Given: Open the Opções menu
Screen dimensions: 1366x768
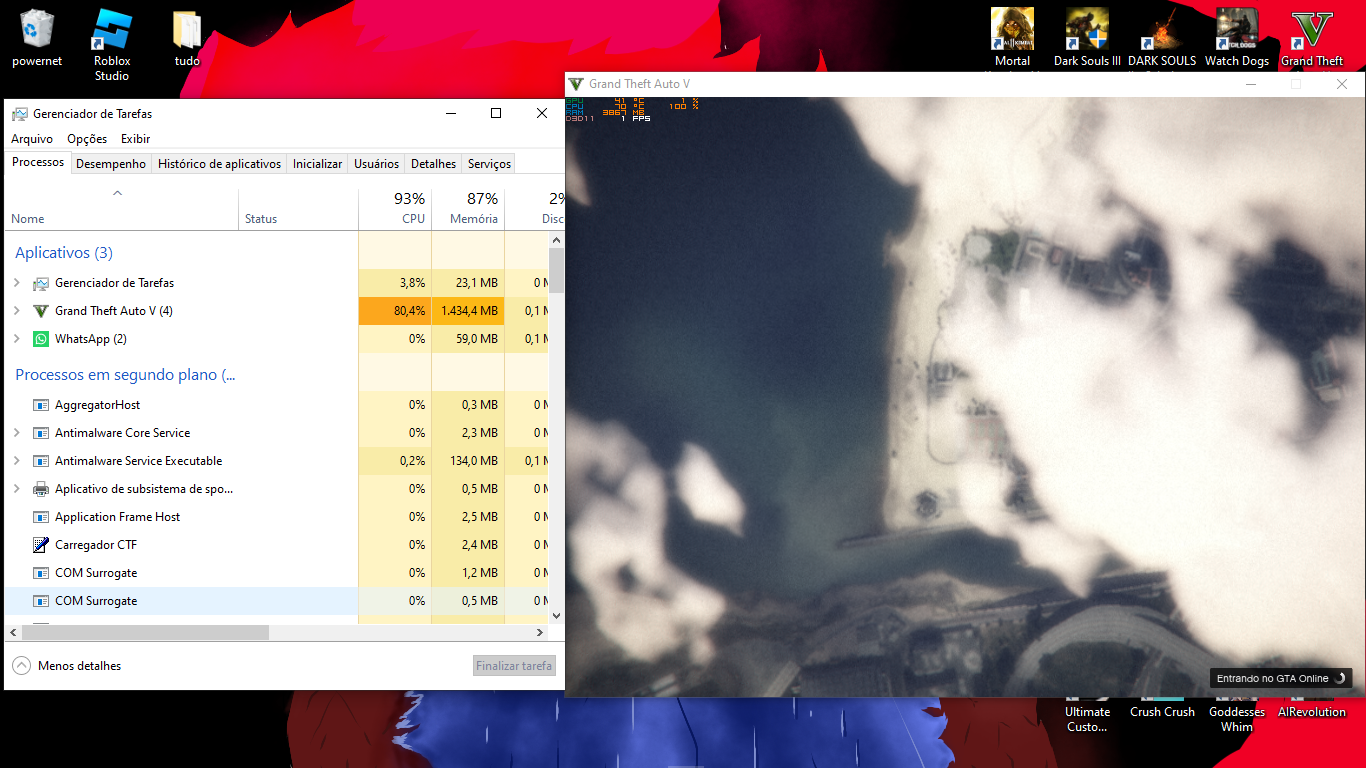Looking at the screenshot, I should 87,139.
